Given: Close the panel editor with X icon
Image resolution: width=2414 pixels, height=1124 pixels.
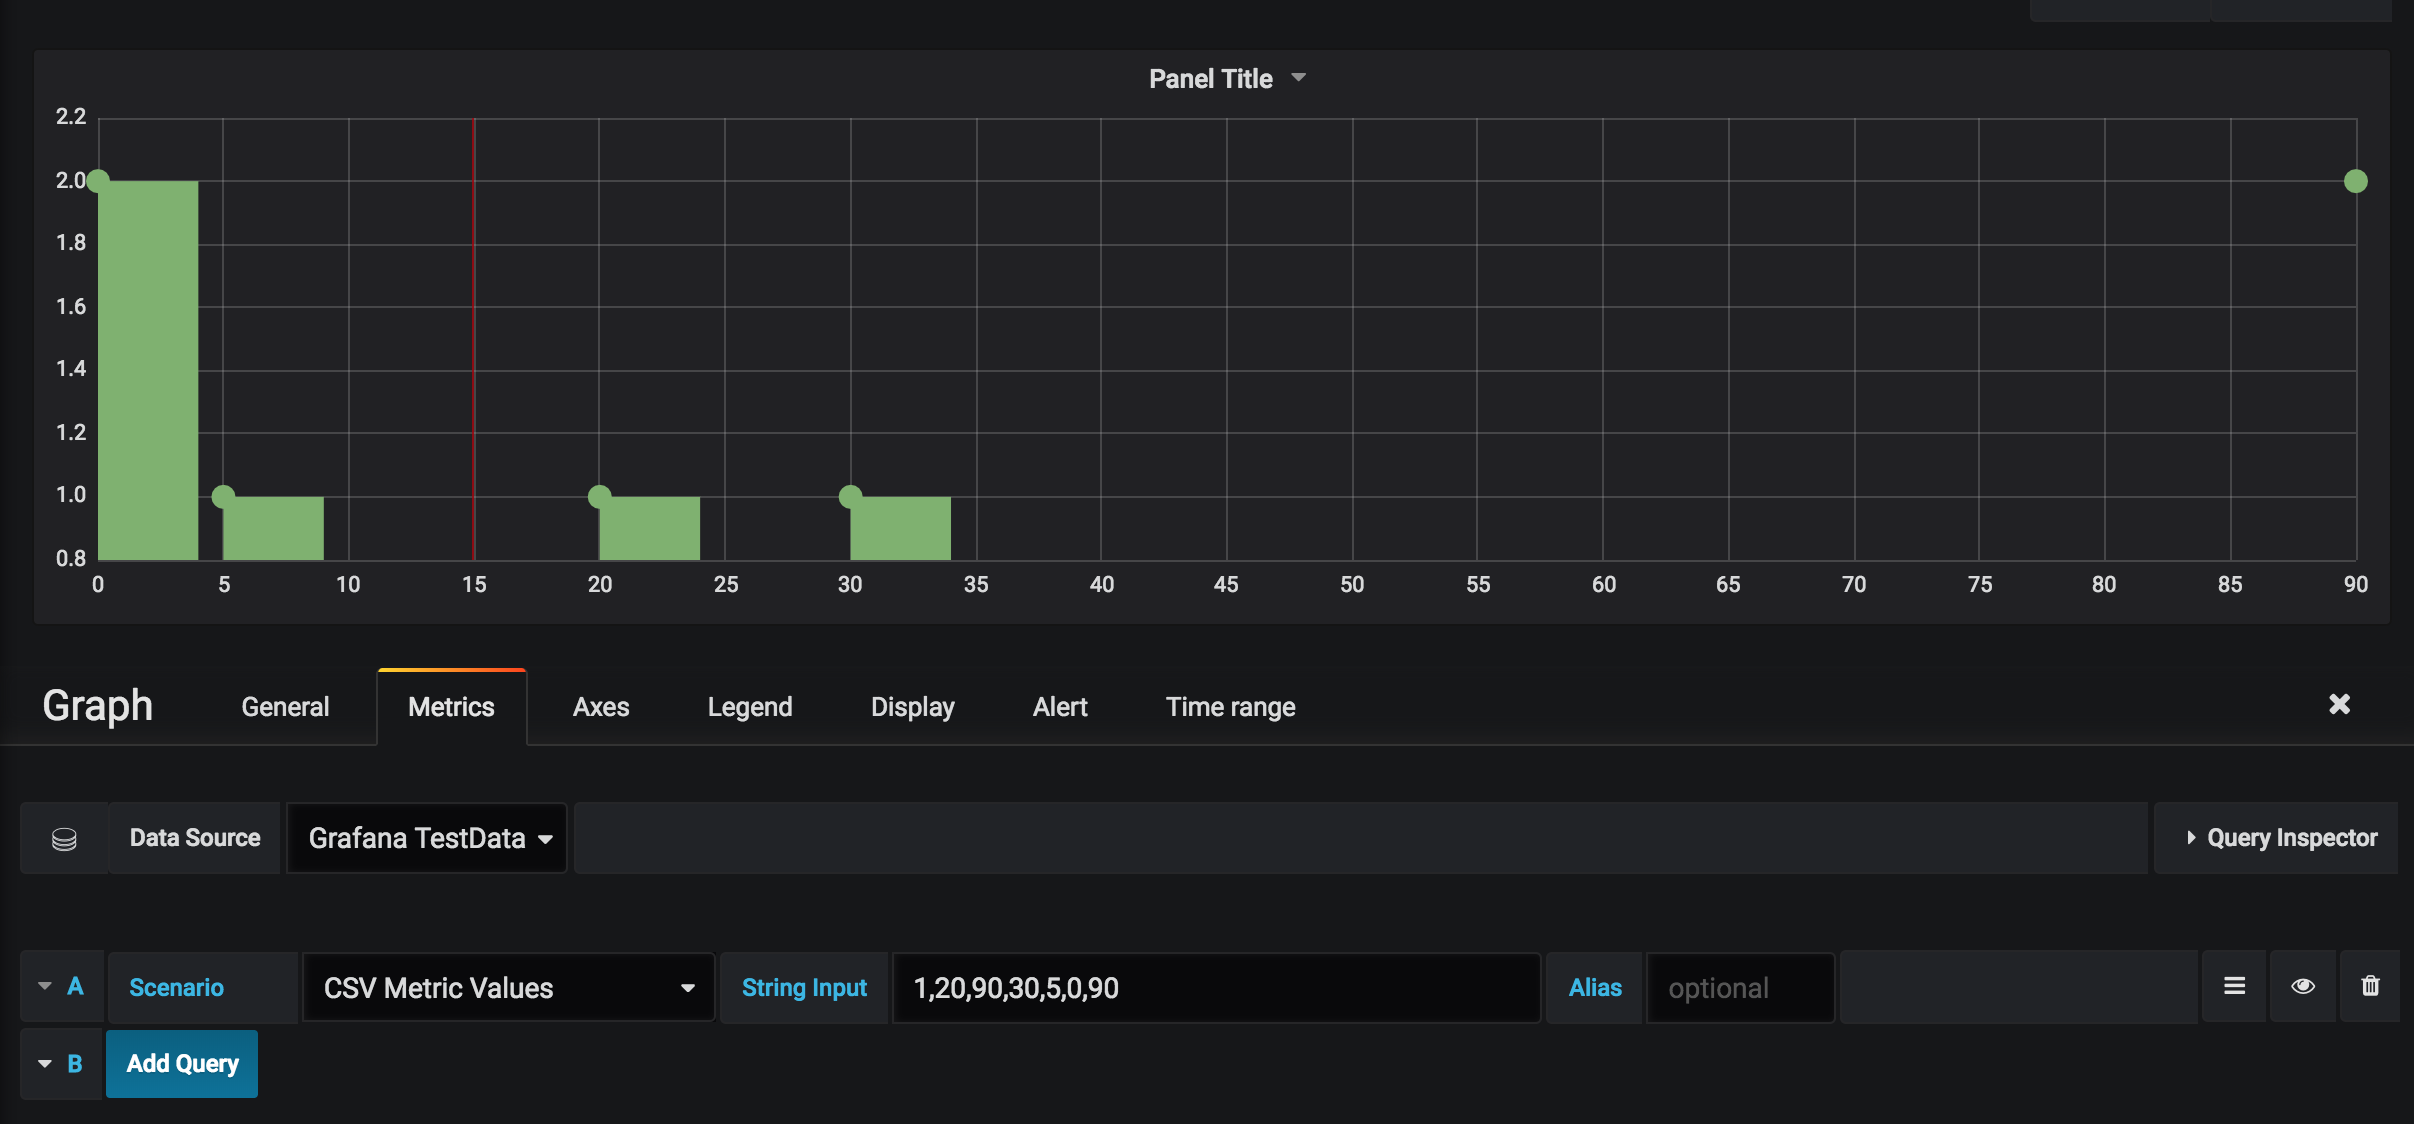Looking at the screenshot, I should 2339,705.
